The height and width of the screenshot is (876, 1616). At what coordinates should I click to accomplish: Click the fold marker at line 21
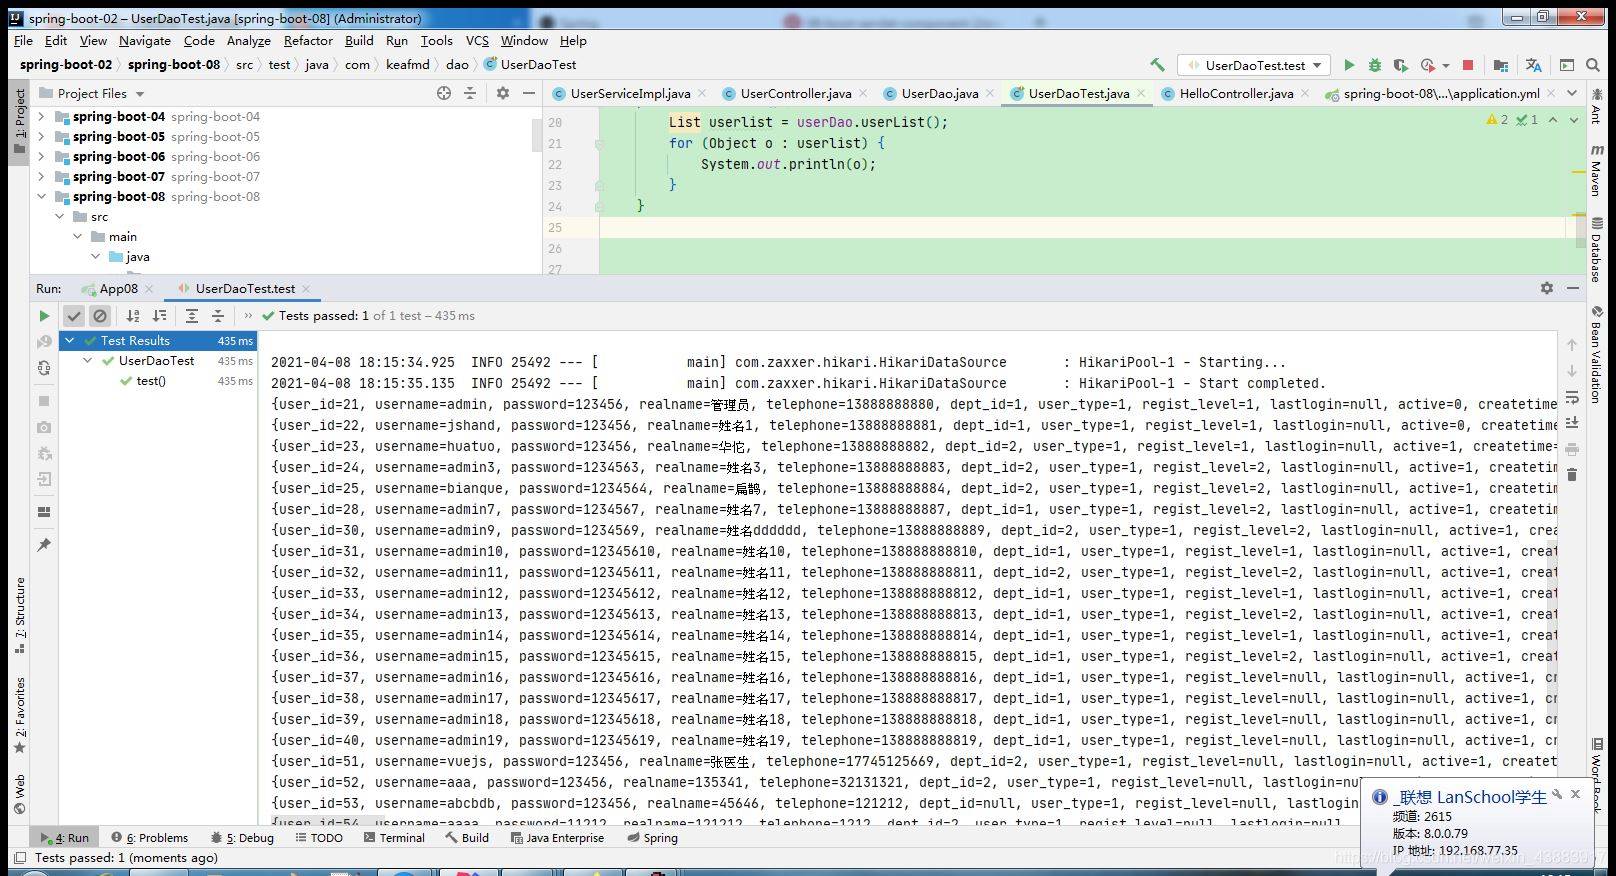[599, 143]
